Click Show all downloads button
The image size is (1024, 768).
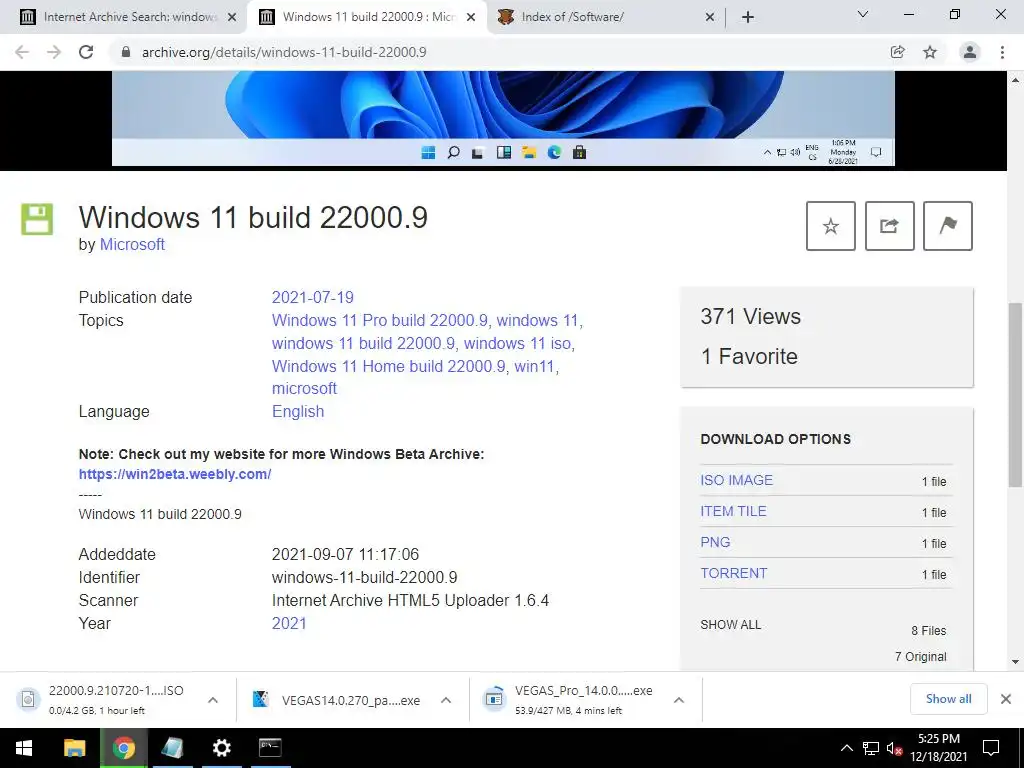pyautogui.click(x=948, y=699)
